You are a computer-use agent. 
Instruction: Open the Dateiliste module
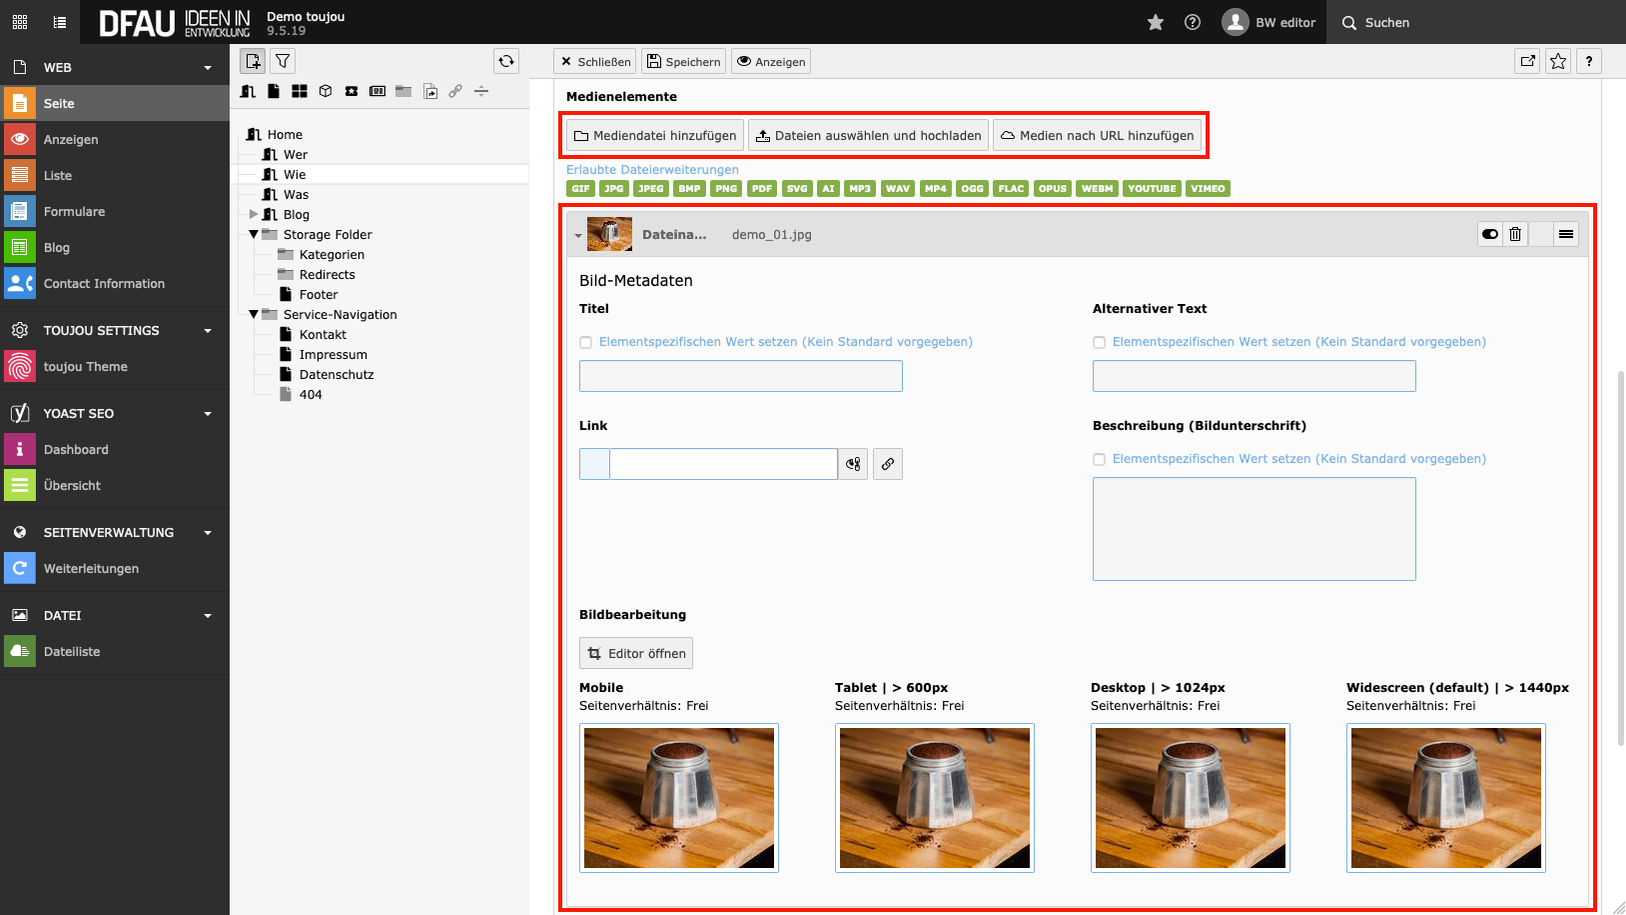tap(72, 651)
